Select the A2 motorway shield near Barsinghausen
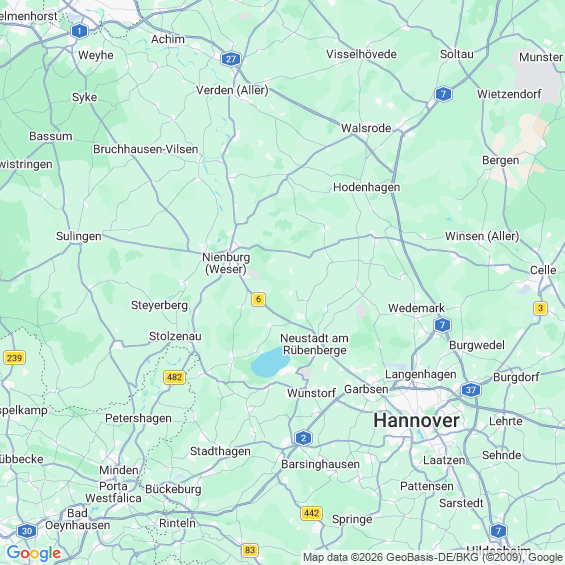Screen dimensions: 565x565 pos(303,438)
